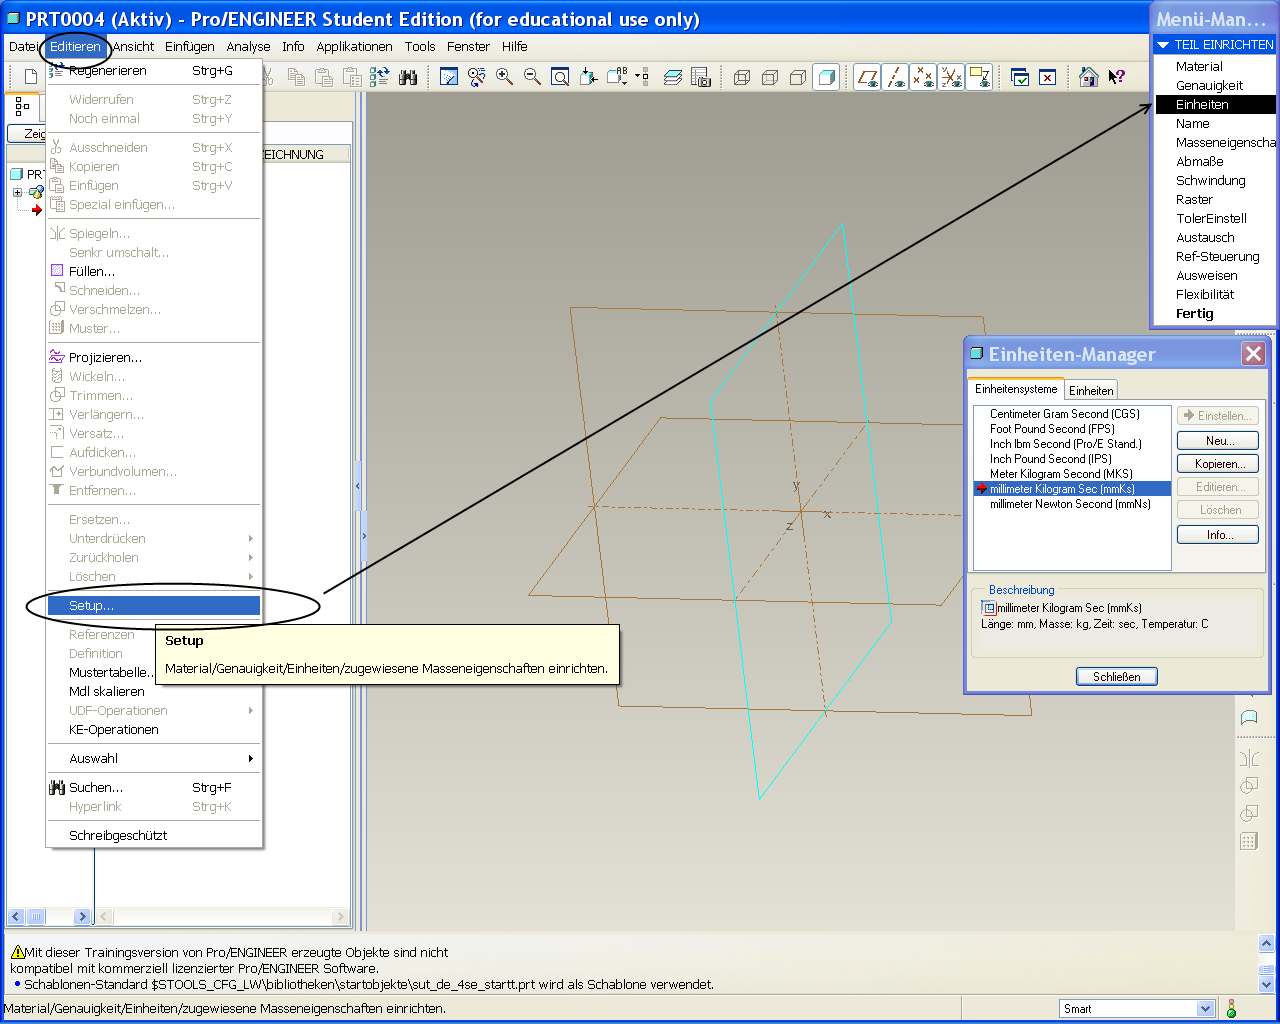
Task: Click message area scroll up arrow
Action: click(1266, 943)
